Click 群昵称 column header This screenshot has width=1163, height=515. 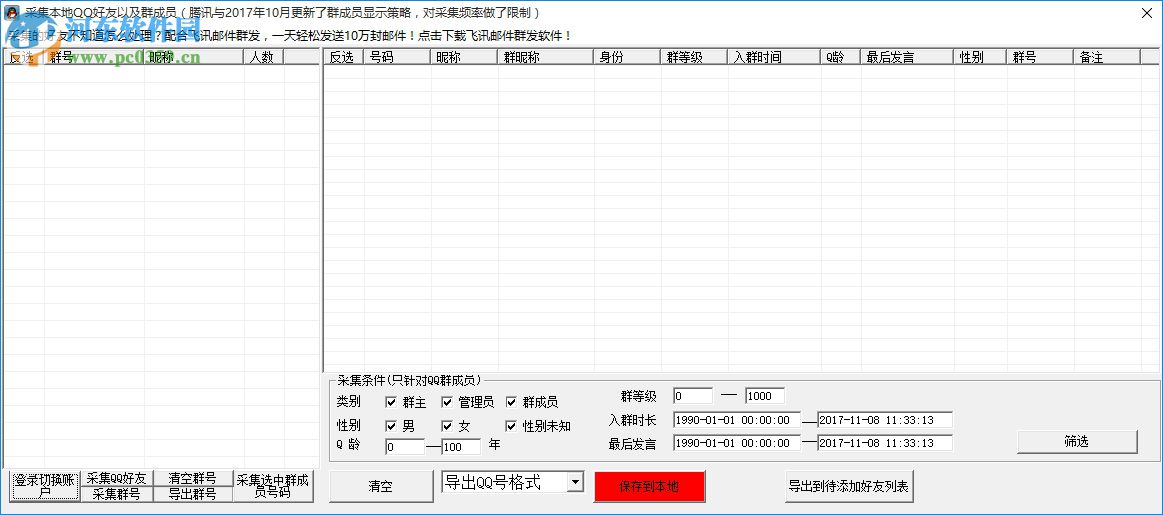[545, 57]
